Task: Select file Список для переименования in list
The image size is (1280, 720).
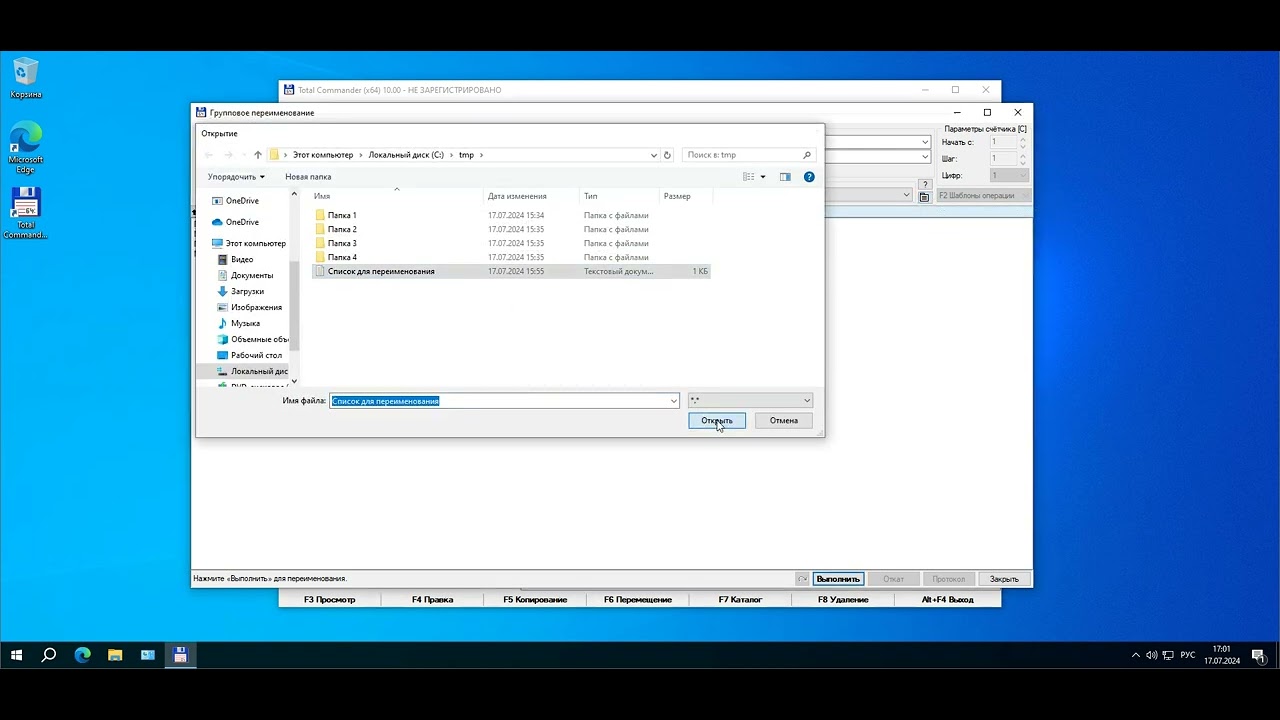Action: point(511,271)
